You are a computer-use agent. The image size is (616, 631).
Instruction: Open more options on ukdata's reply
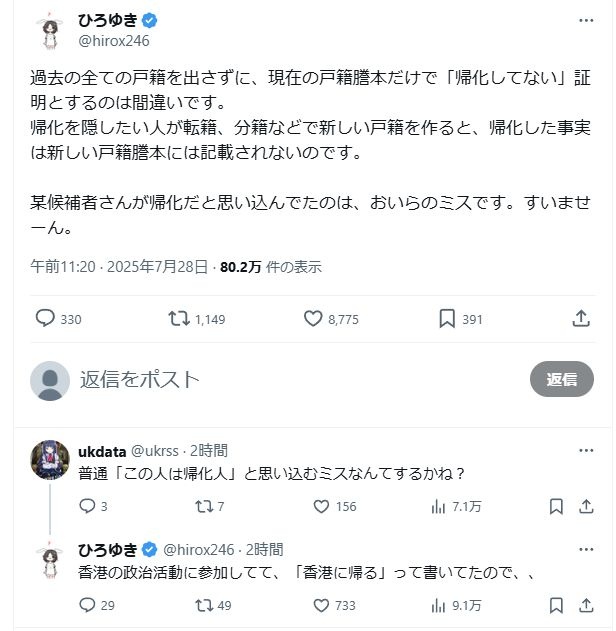[585, 451]
